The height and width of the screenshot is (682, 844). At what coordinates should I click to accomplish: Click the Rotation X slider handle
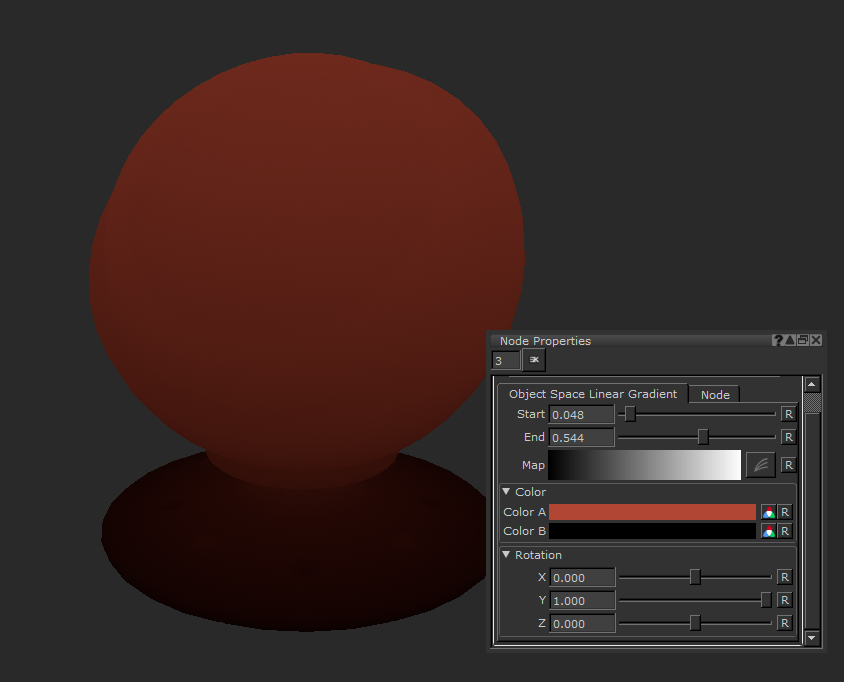point(695,577)
